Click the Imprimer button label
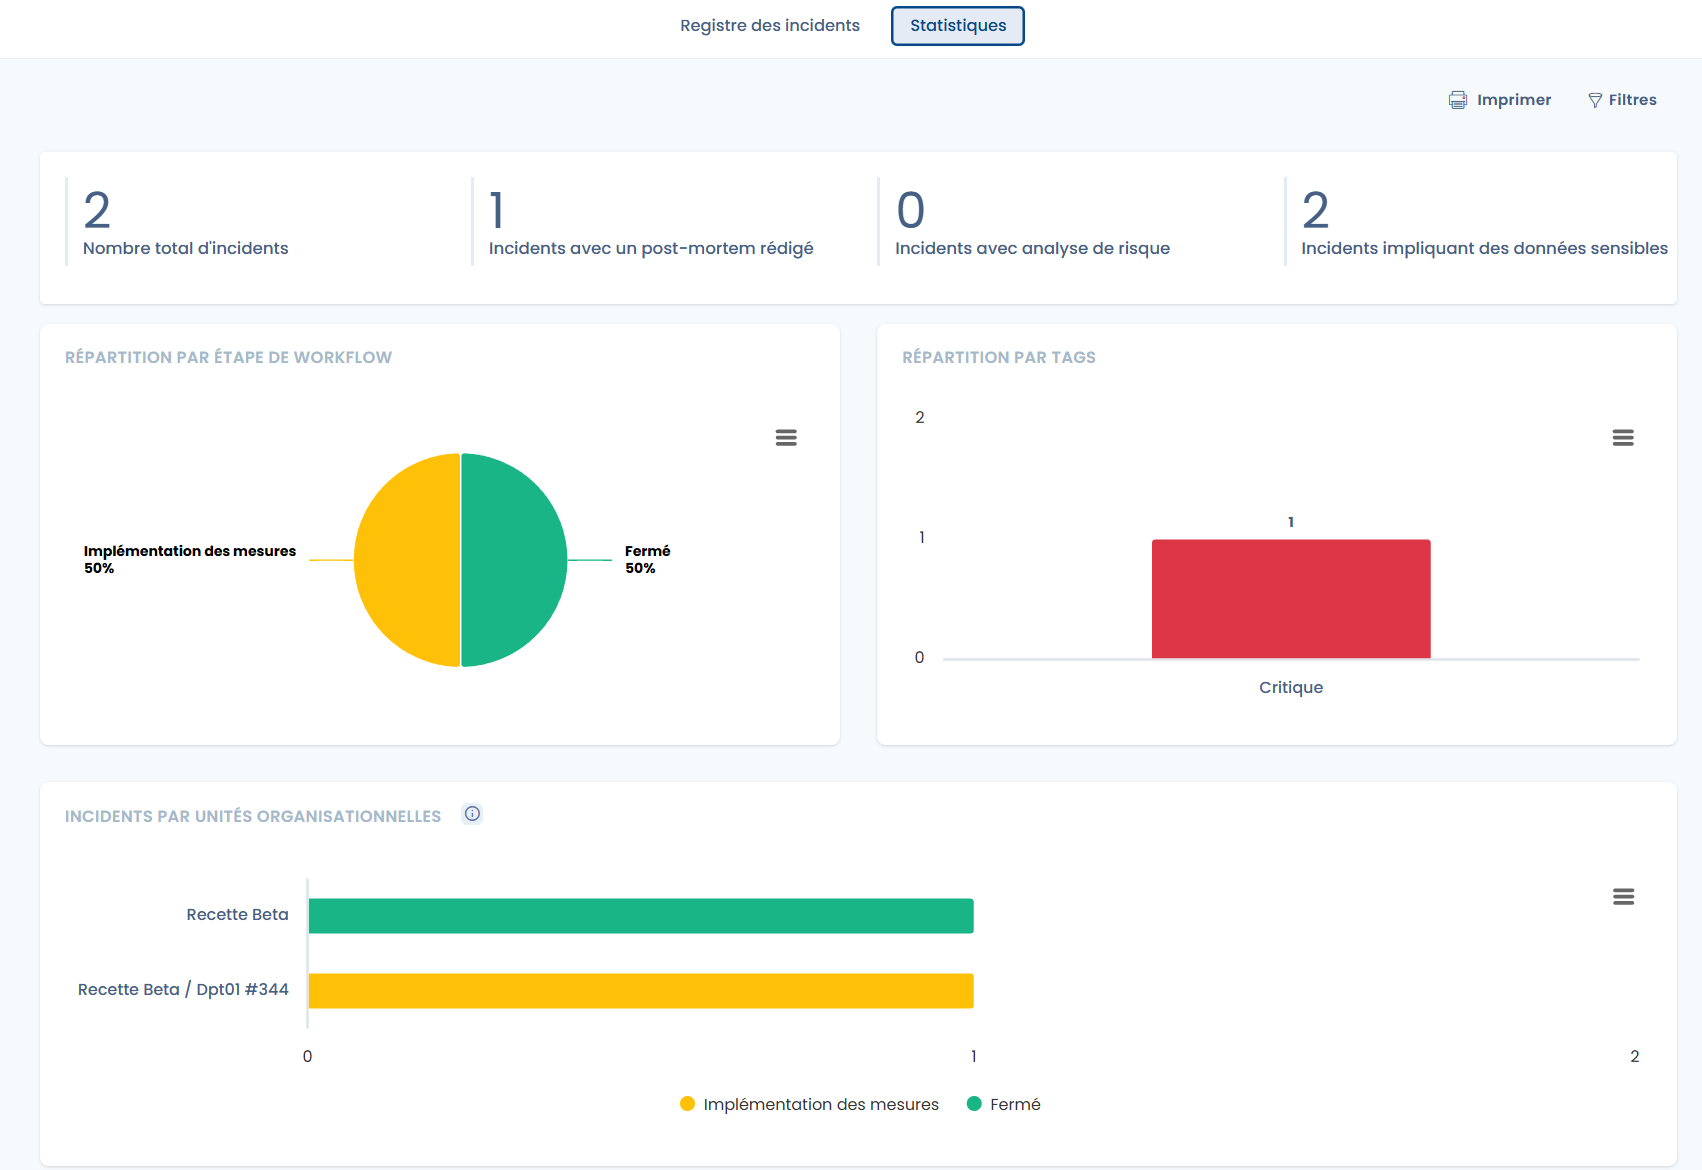 [1514, 100]
